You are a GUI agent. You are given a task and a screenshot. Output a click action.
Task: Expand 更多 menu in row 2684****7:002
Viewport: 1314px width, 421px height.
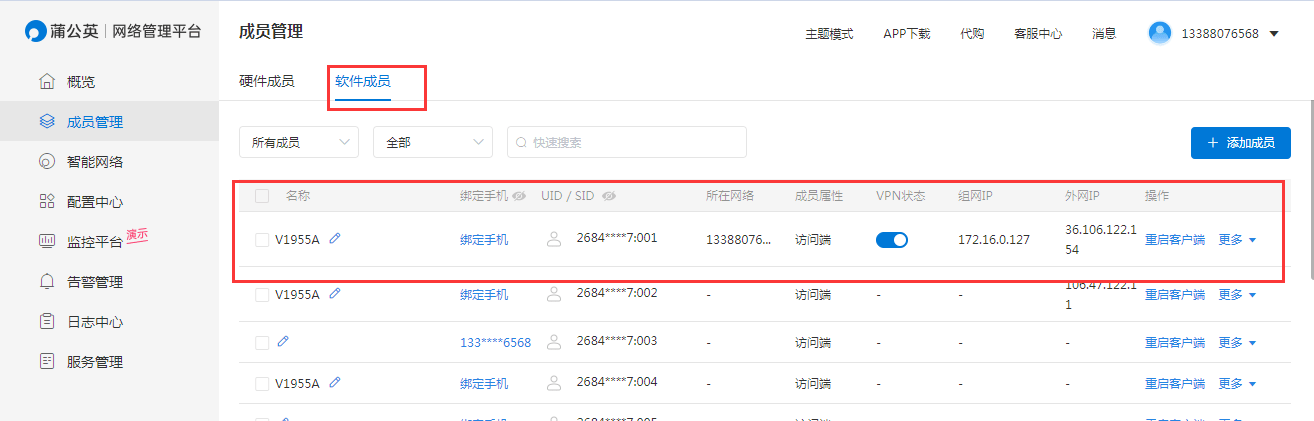(x=1237, y=295)
